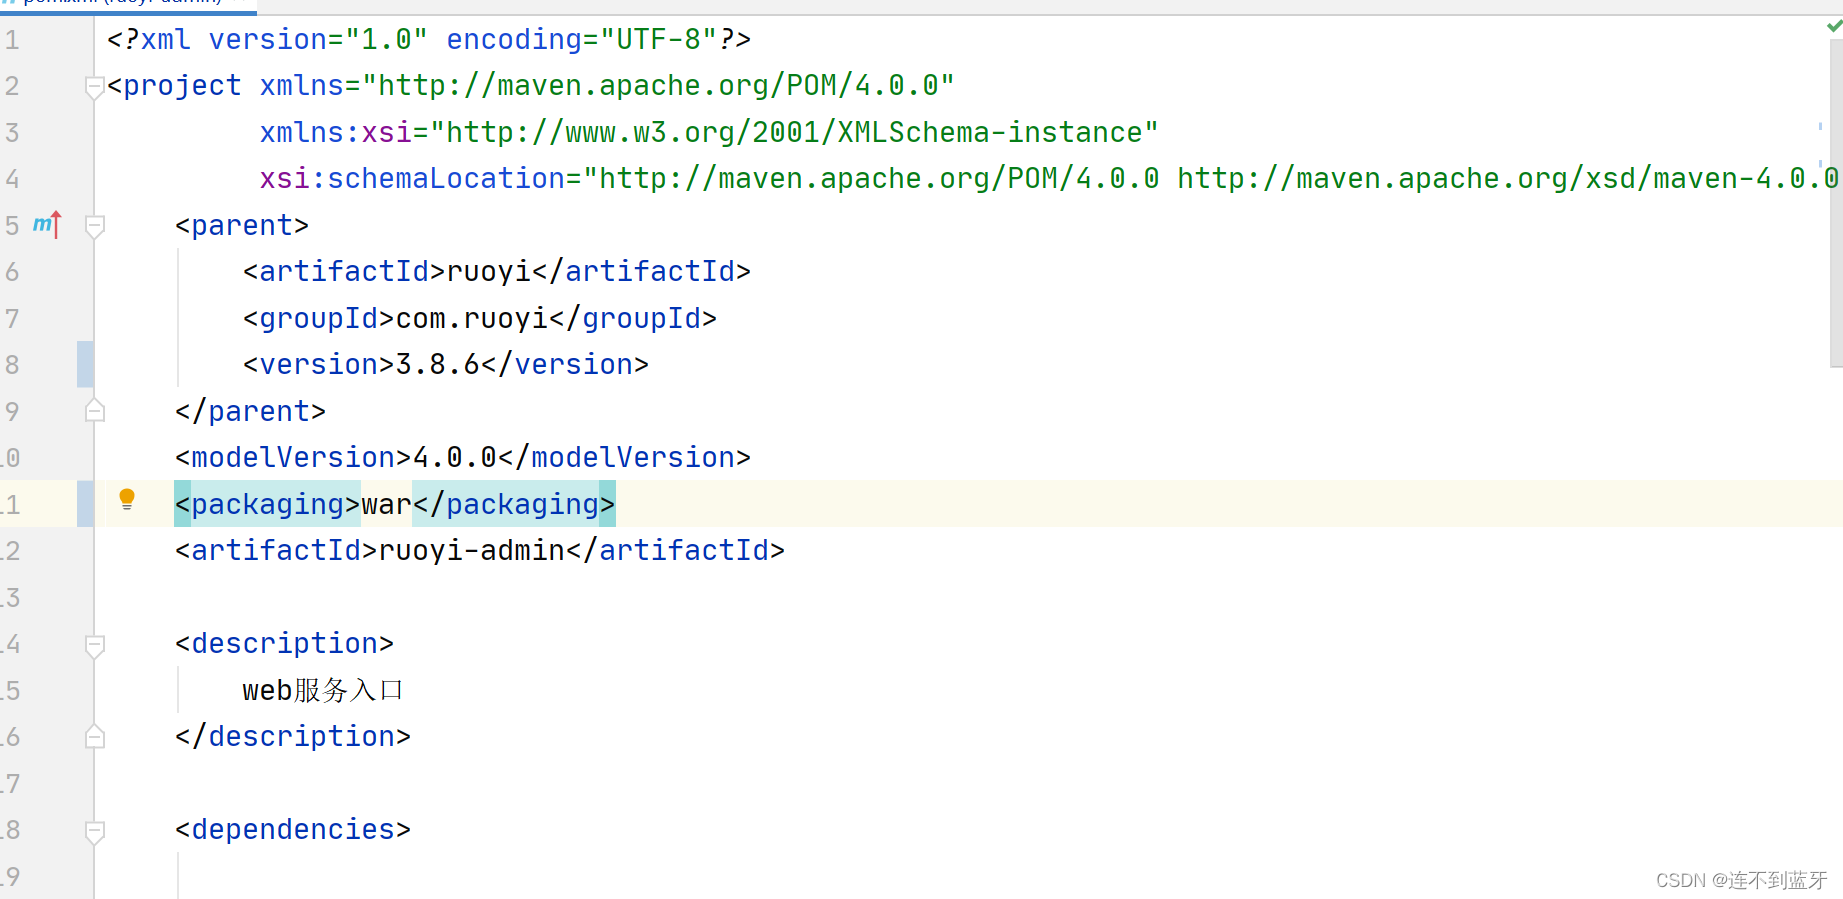The height and width of the screenshot is (899, 1843).
Task: Click the project xmlns POM URL
Action: pyautogui.click(x=659, y=85)
